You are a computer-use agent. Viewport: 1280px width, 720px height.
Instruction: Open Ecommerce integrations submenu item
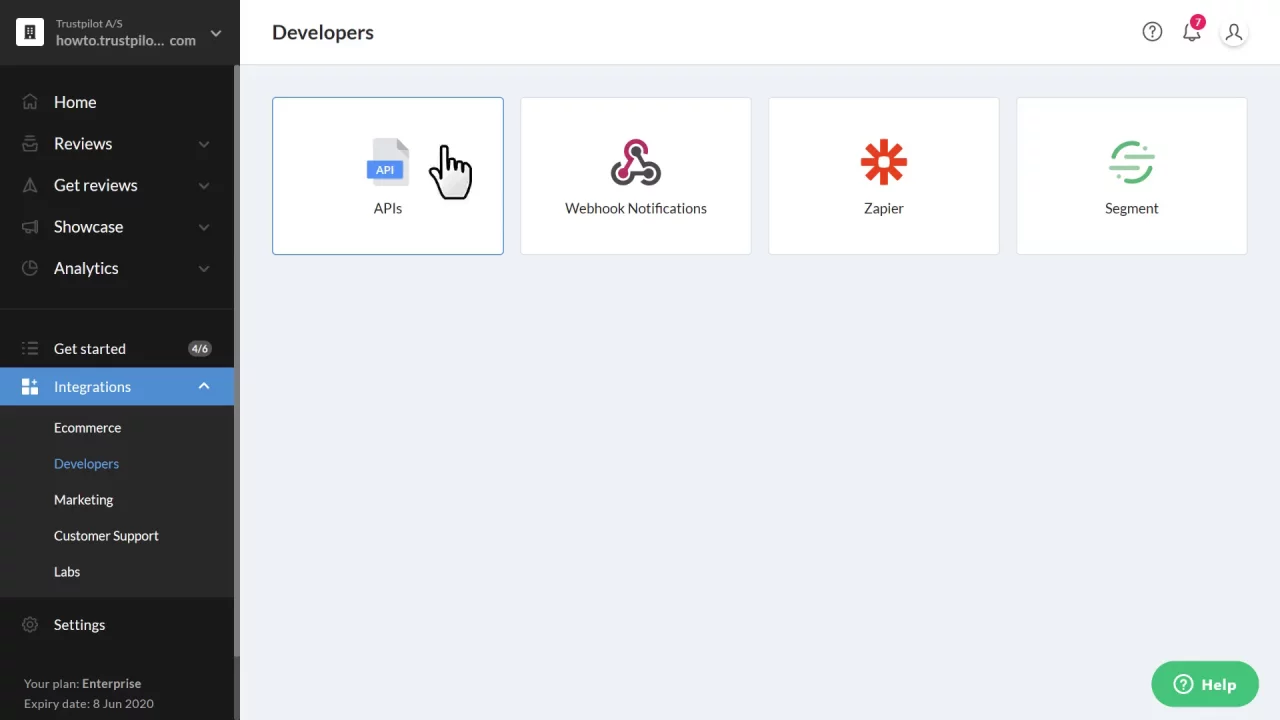click(x=87, y=428)
